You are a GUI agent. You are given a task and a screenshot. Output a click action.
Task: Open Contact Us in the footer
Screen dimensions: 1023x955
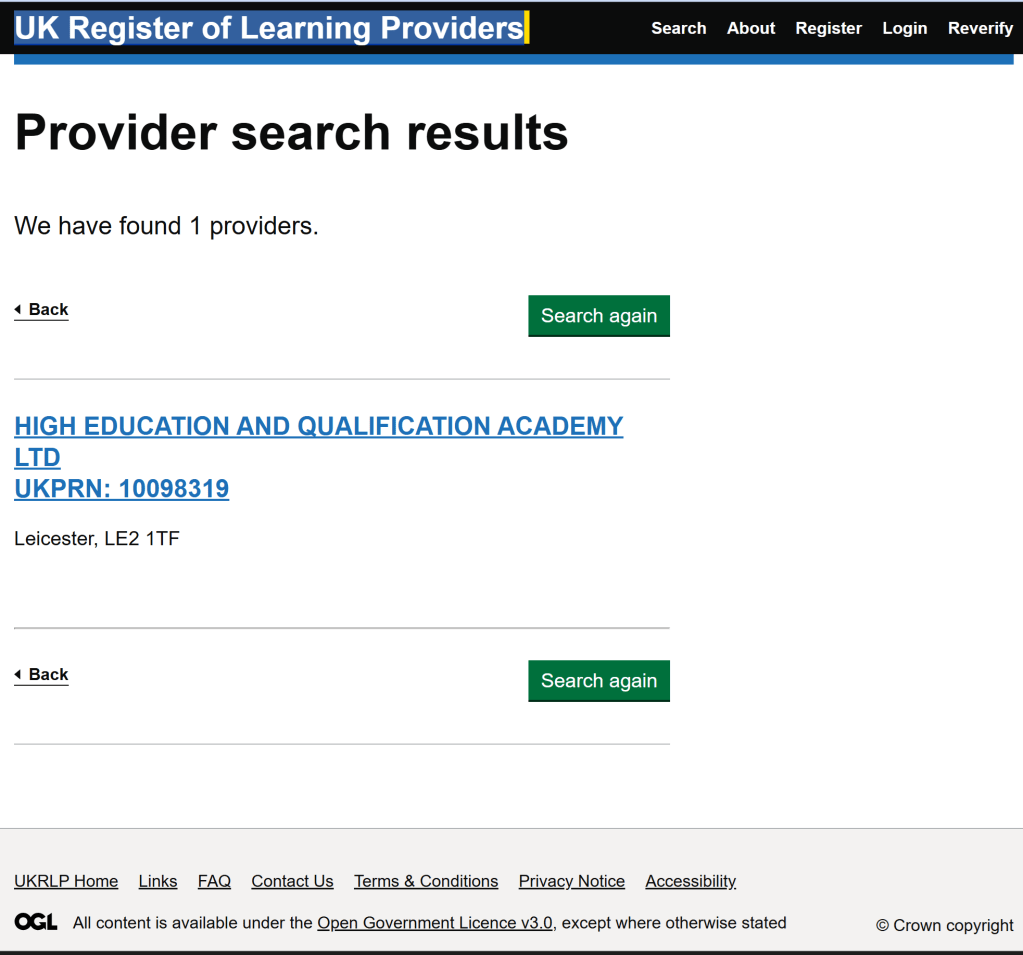[292, 881]
